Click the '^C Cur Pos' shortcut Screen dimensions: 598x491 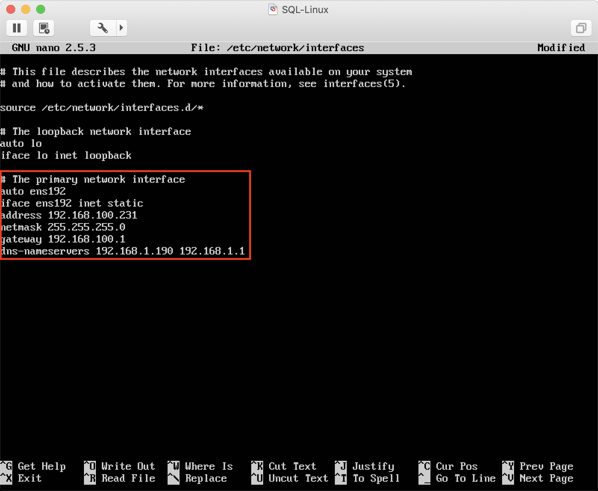click(448, 466)
